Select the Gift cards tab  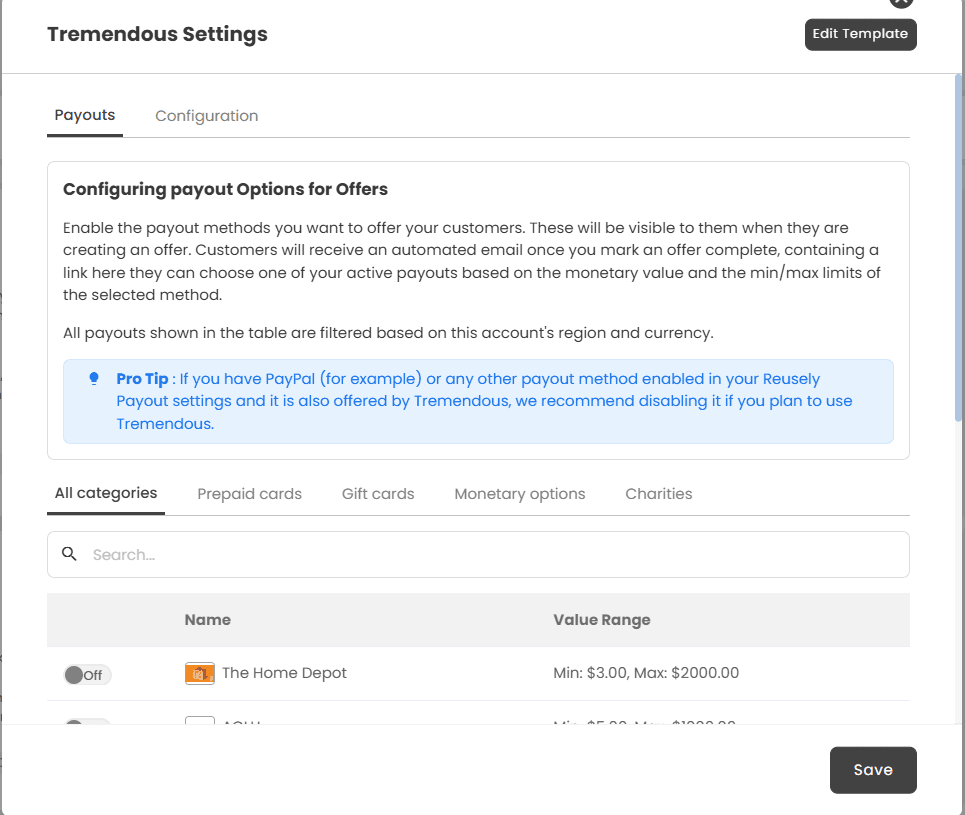point(378,494)
